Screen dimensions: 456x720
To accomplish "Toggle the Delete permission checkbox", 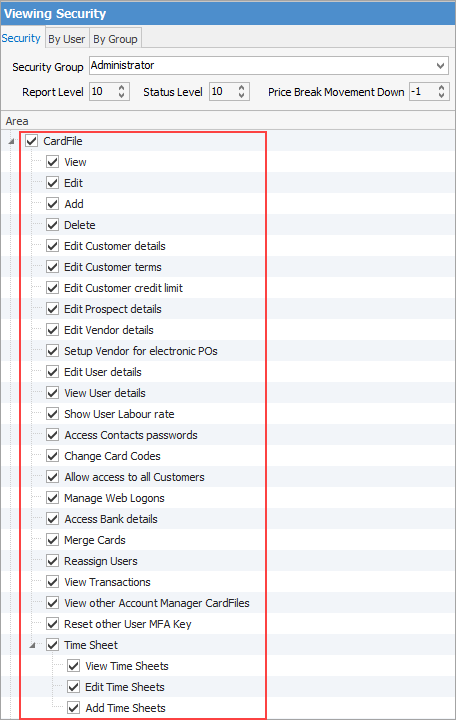I will pos(52,225).
